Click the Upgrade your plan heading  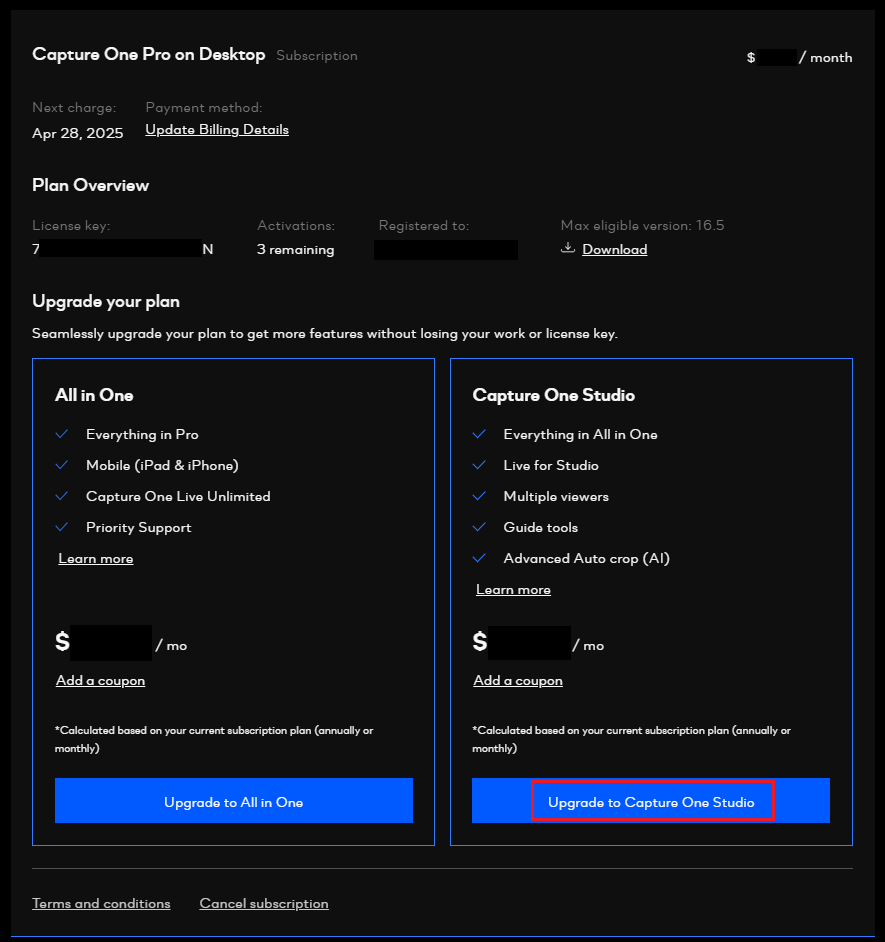coord(106,302)
